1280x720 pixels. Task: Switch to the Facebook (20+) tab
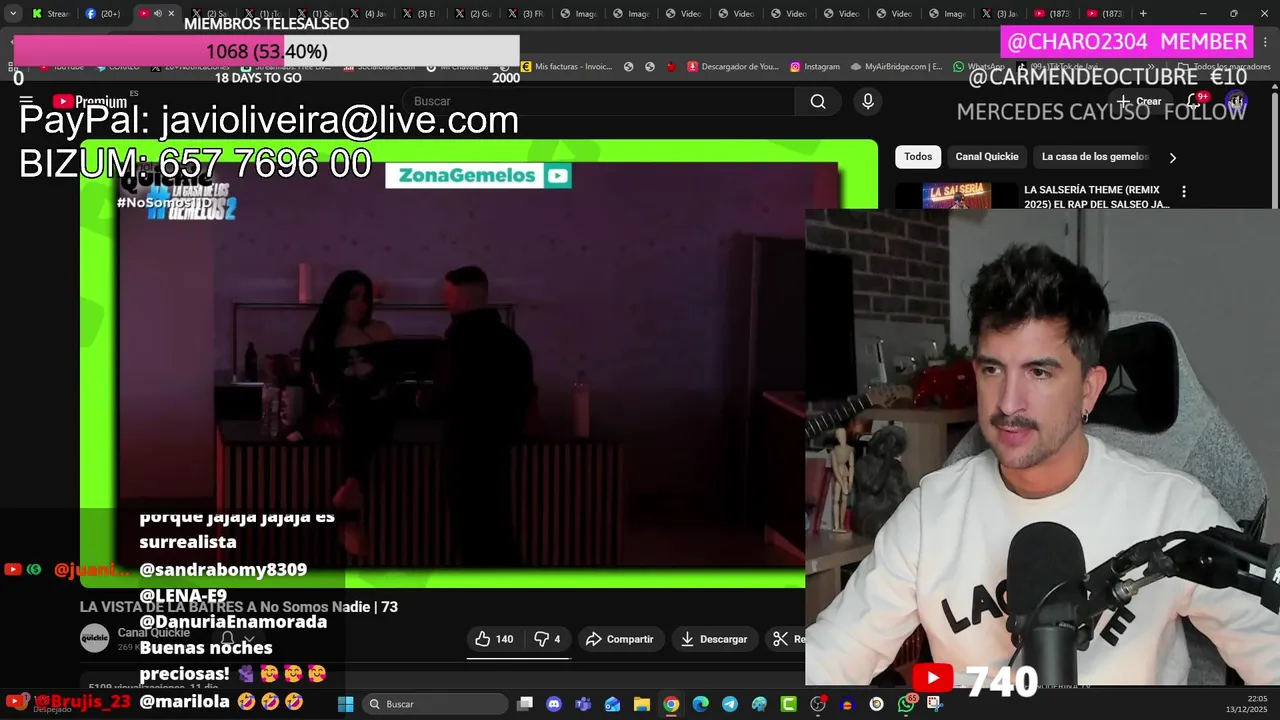103,13
